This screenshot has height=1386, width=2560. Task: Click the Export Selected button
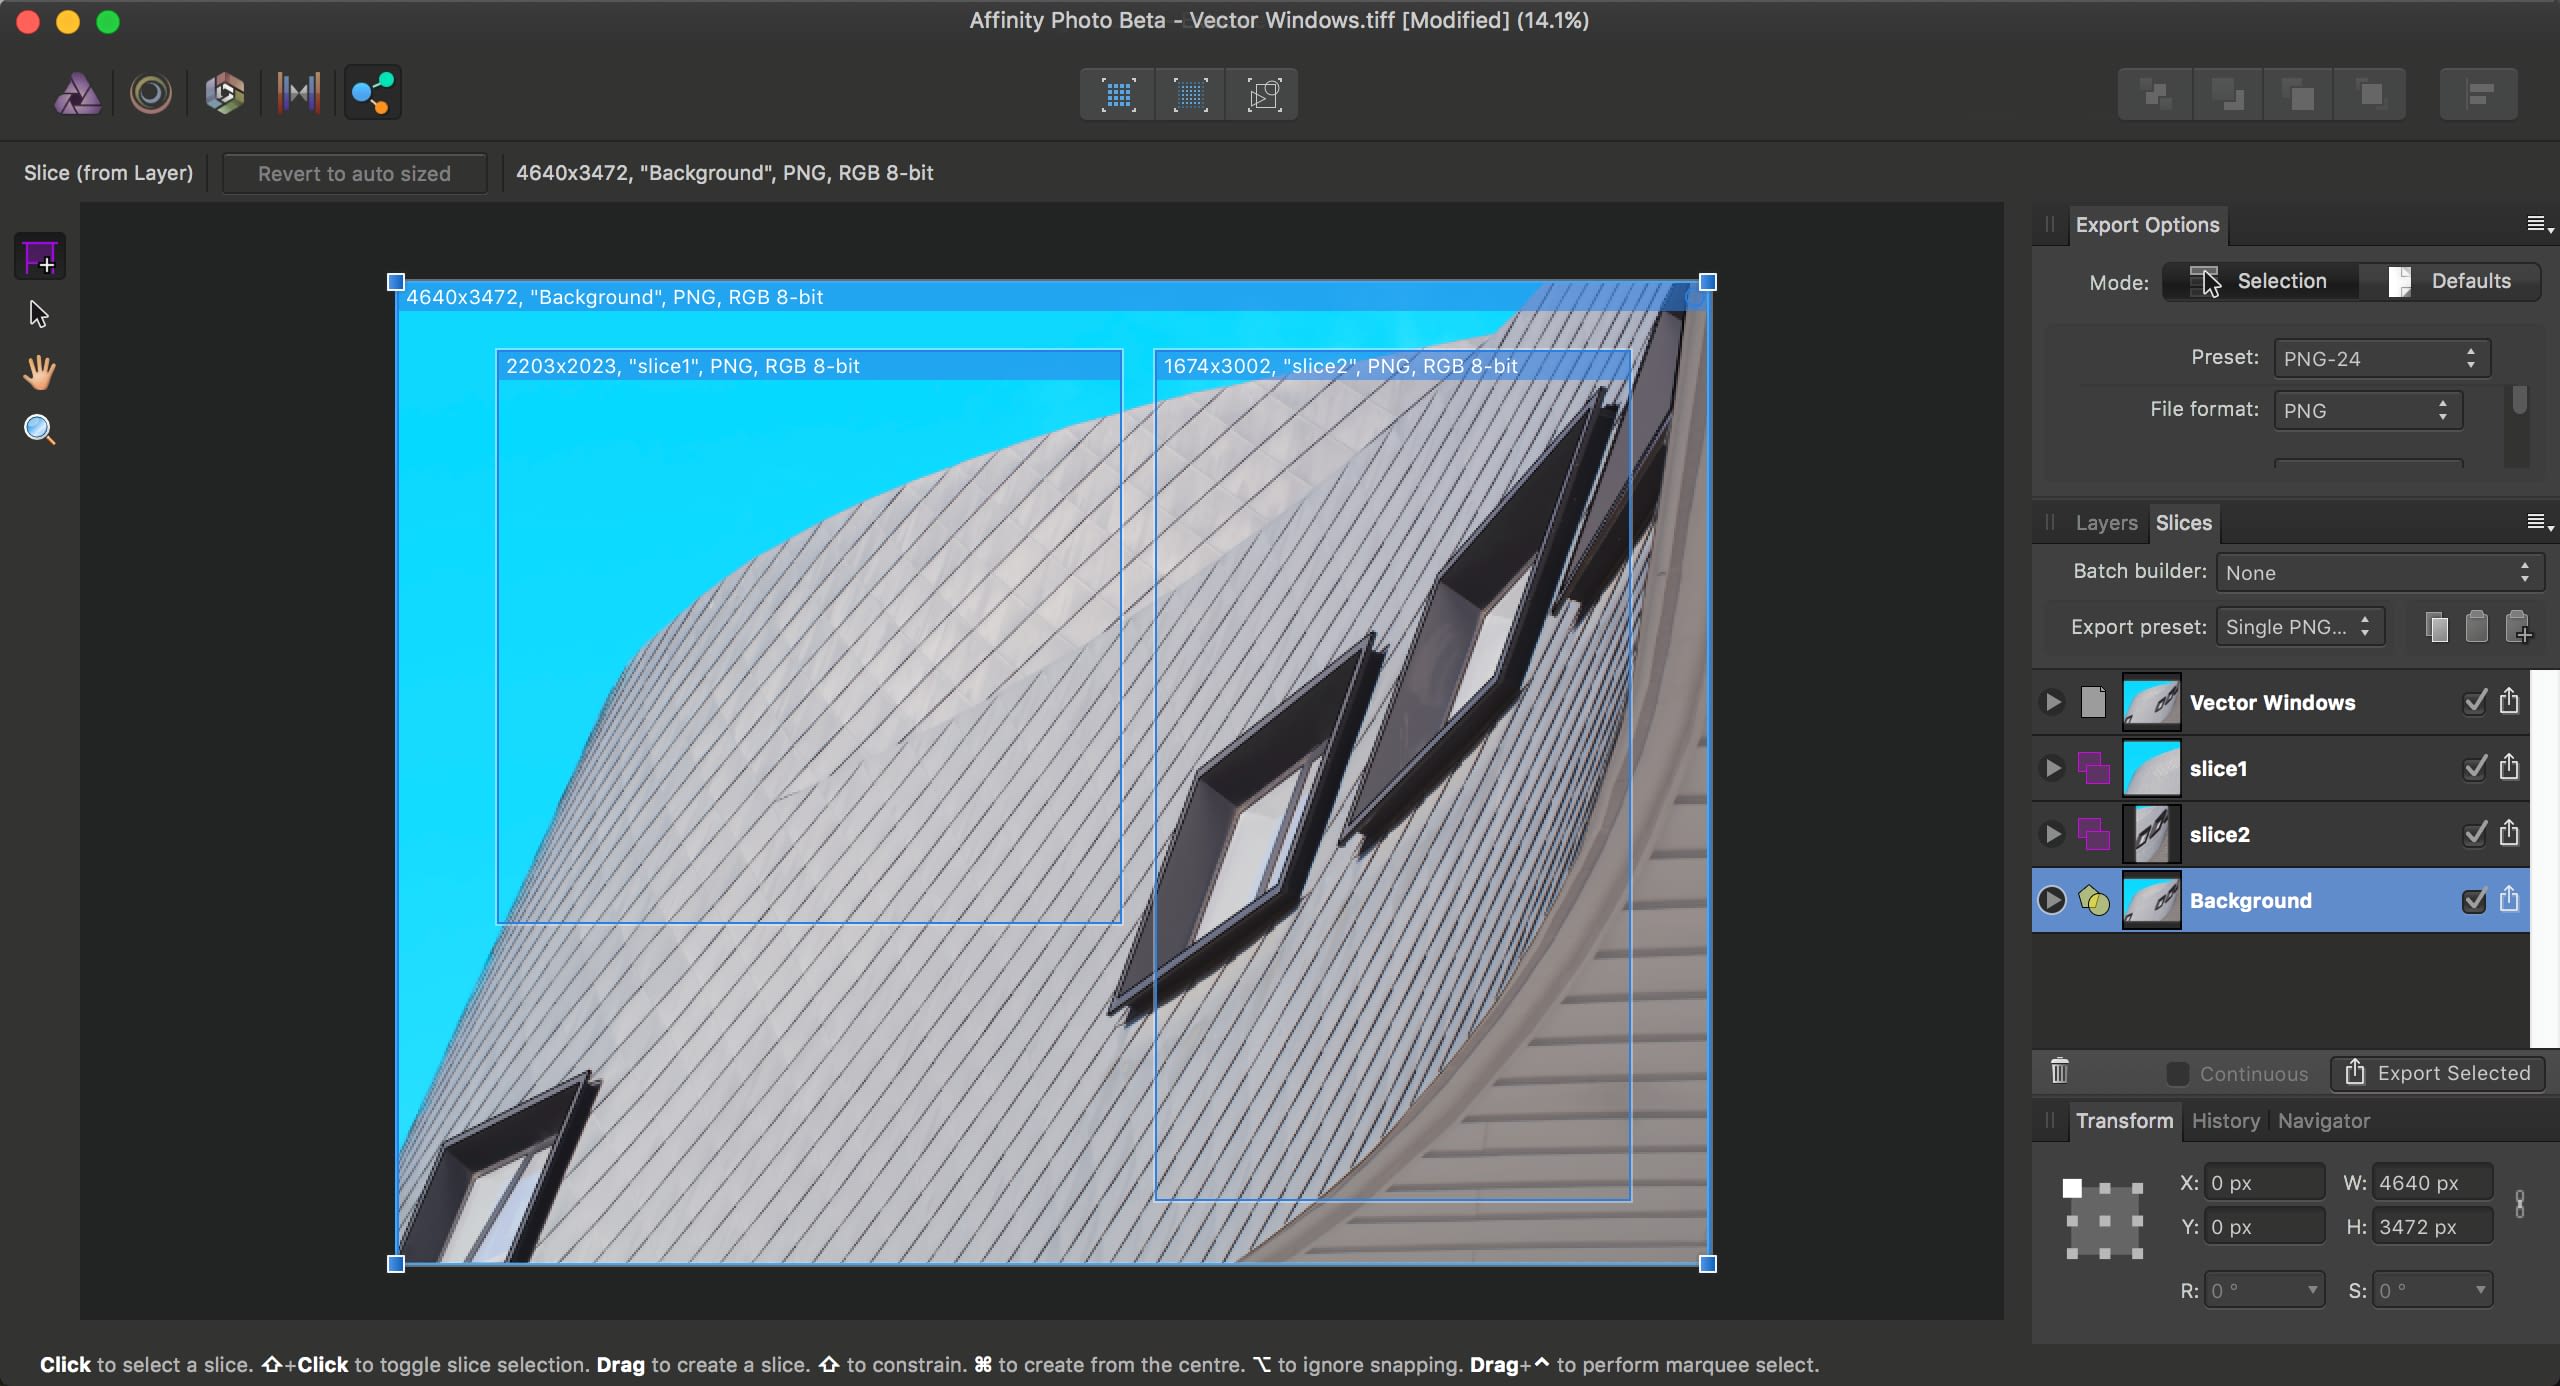(2437, 1073)
